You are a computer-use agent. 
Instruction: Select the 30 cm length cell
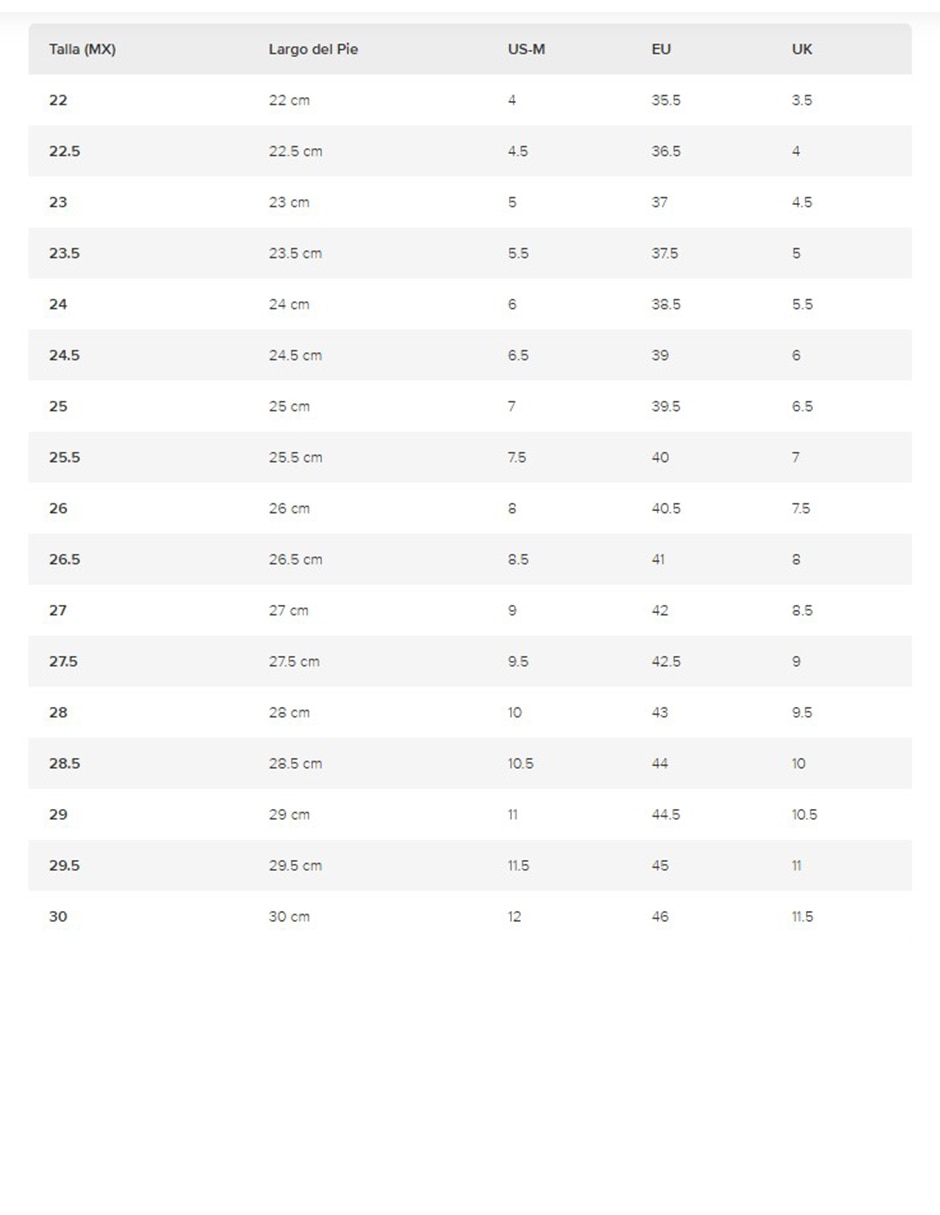[289, 916]
